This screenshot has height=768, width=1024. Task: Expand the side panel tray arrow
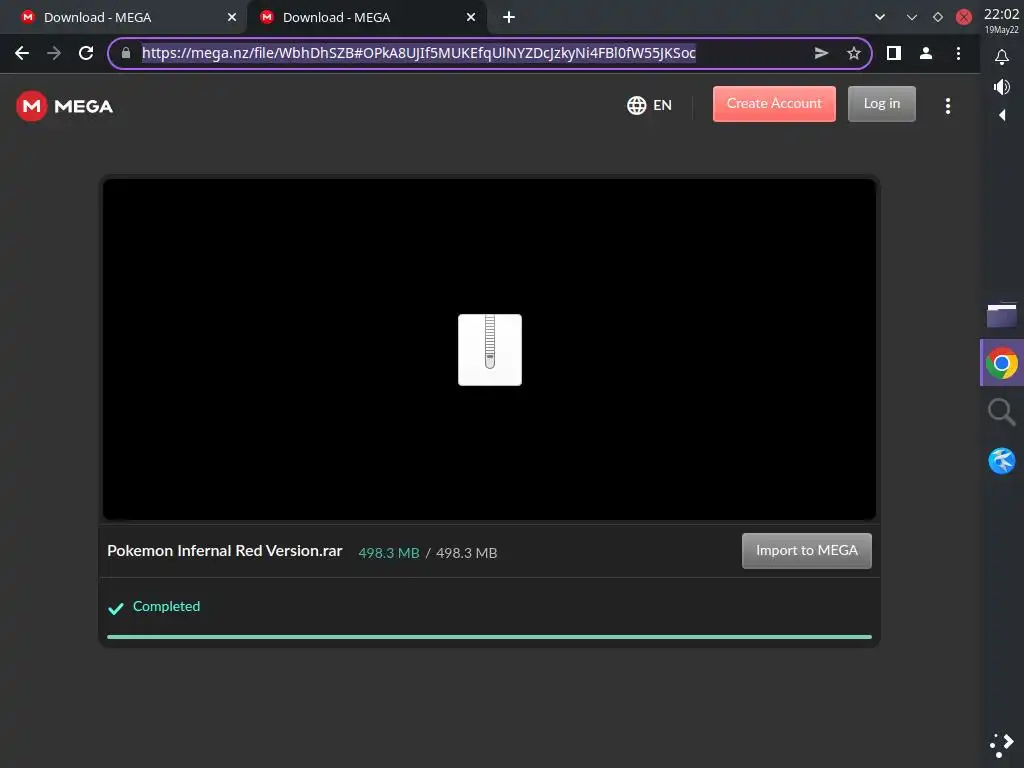point(1002,116)
